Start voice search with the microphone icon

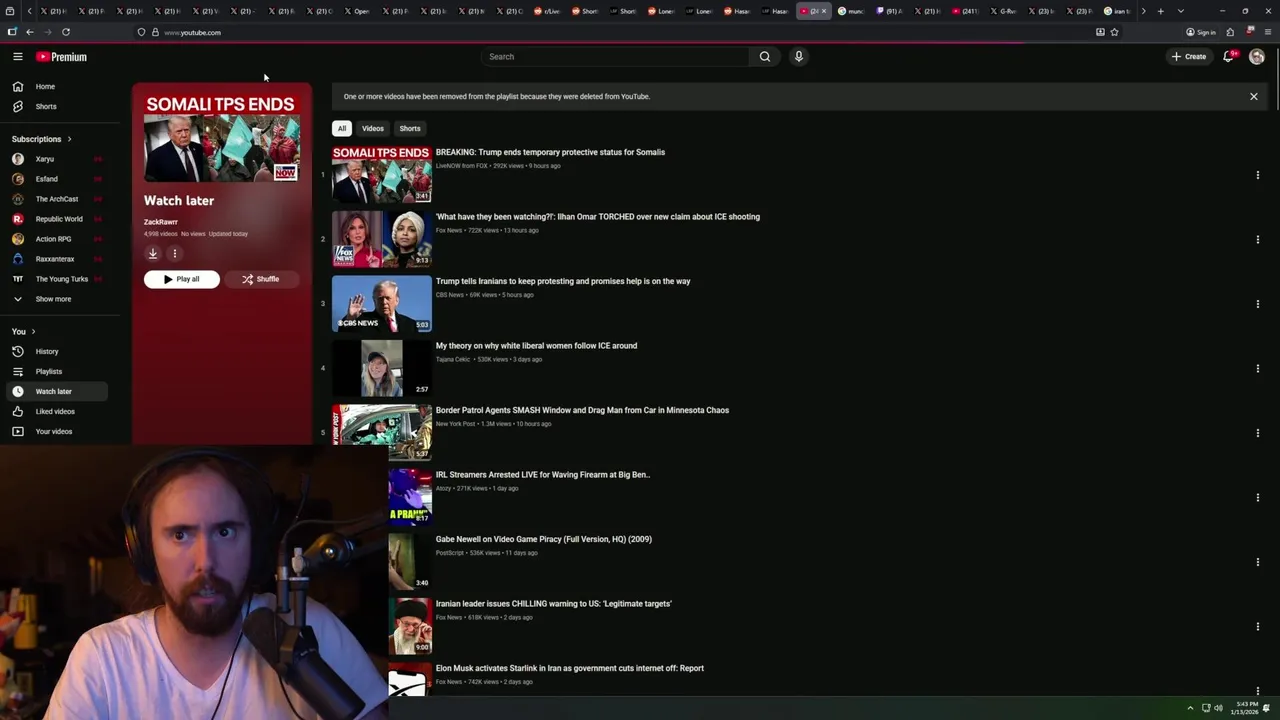point(798,57)
